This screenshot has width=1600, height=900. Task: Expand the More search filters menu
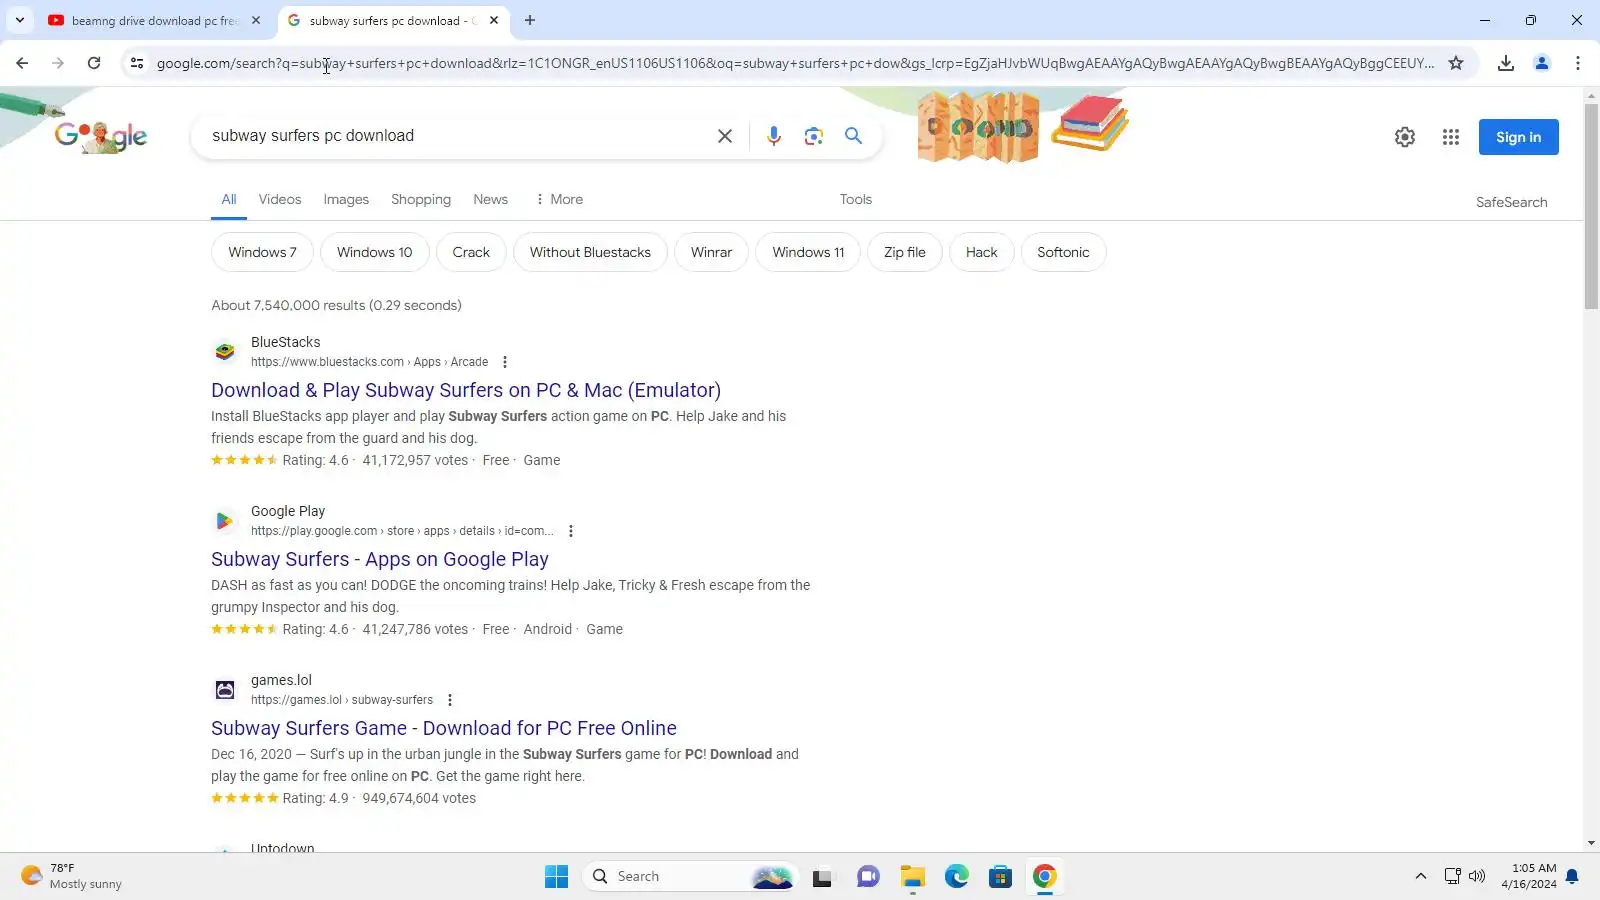point(559,199)
